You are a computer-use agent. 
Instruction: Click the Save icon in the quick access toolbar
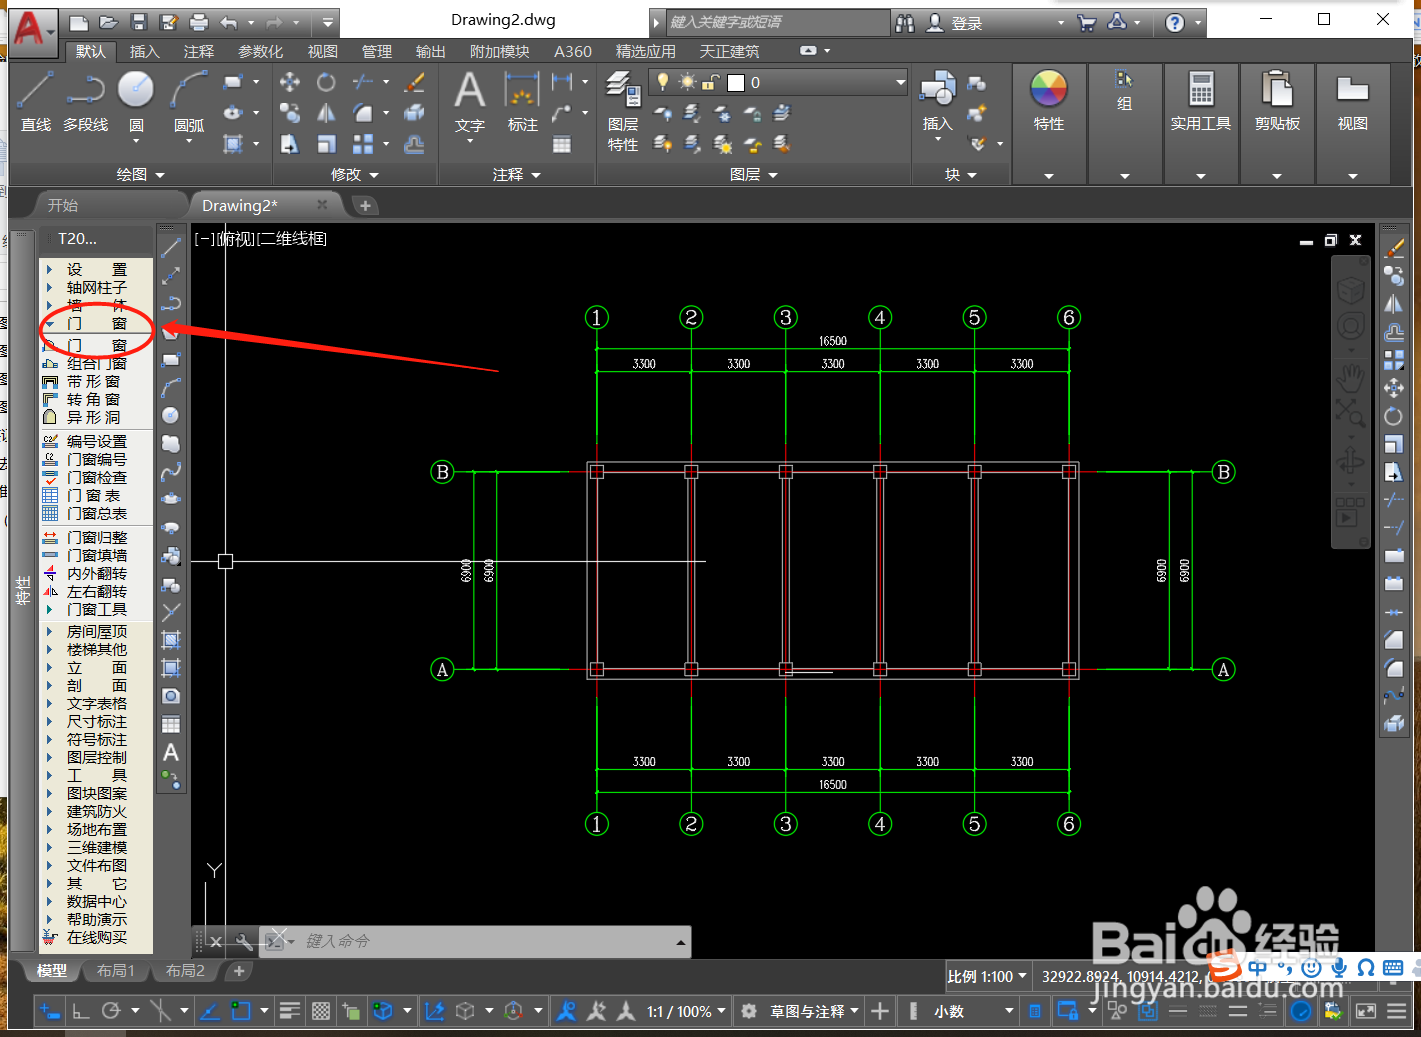(x=139, y=22)
